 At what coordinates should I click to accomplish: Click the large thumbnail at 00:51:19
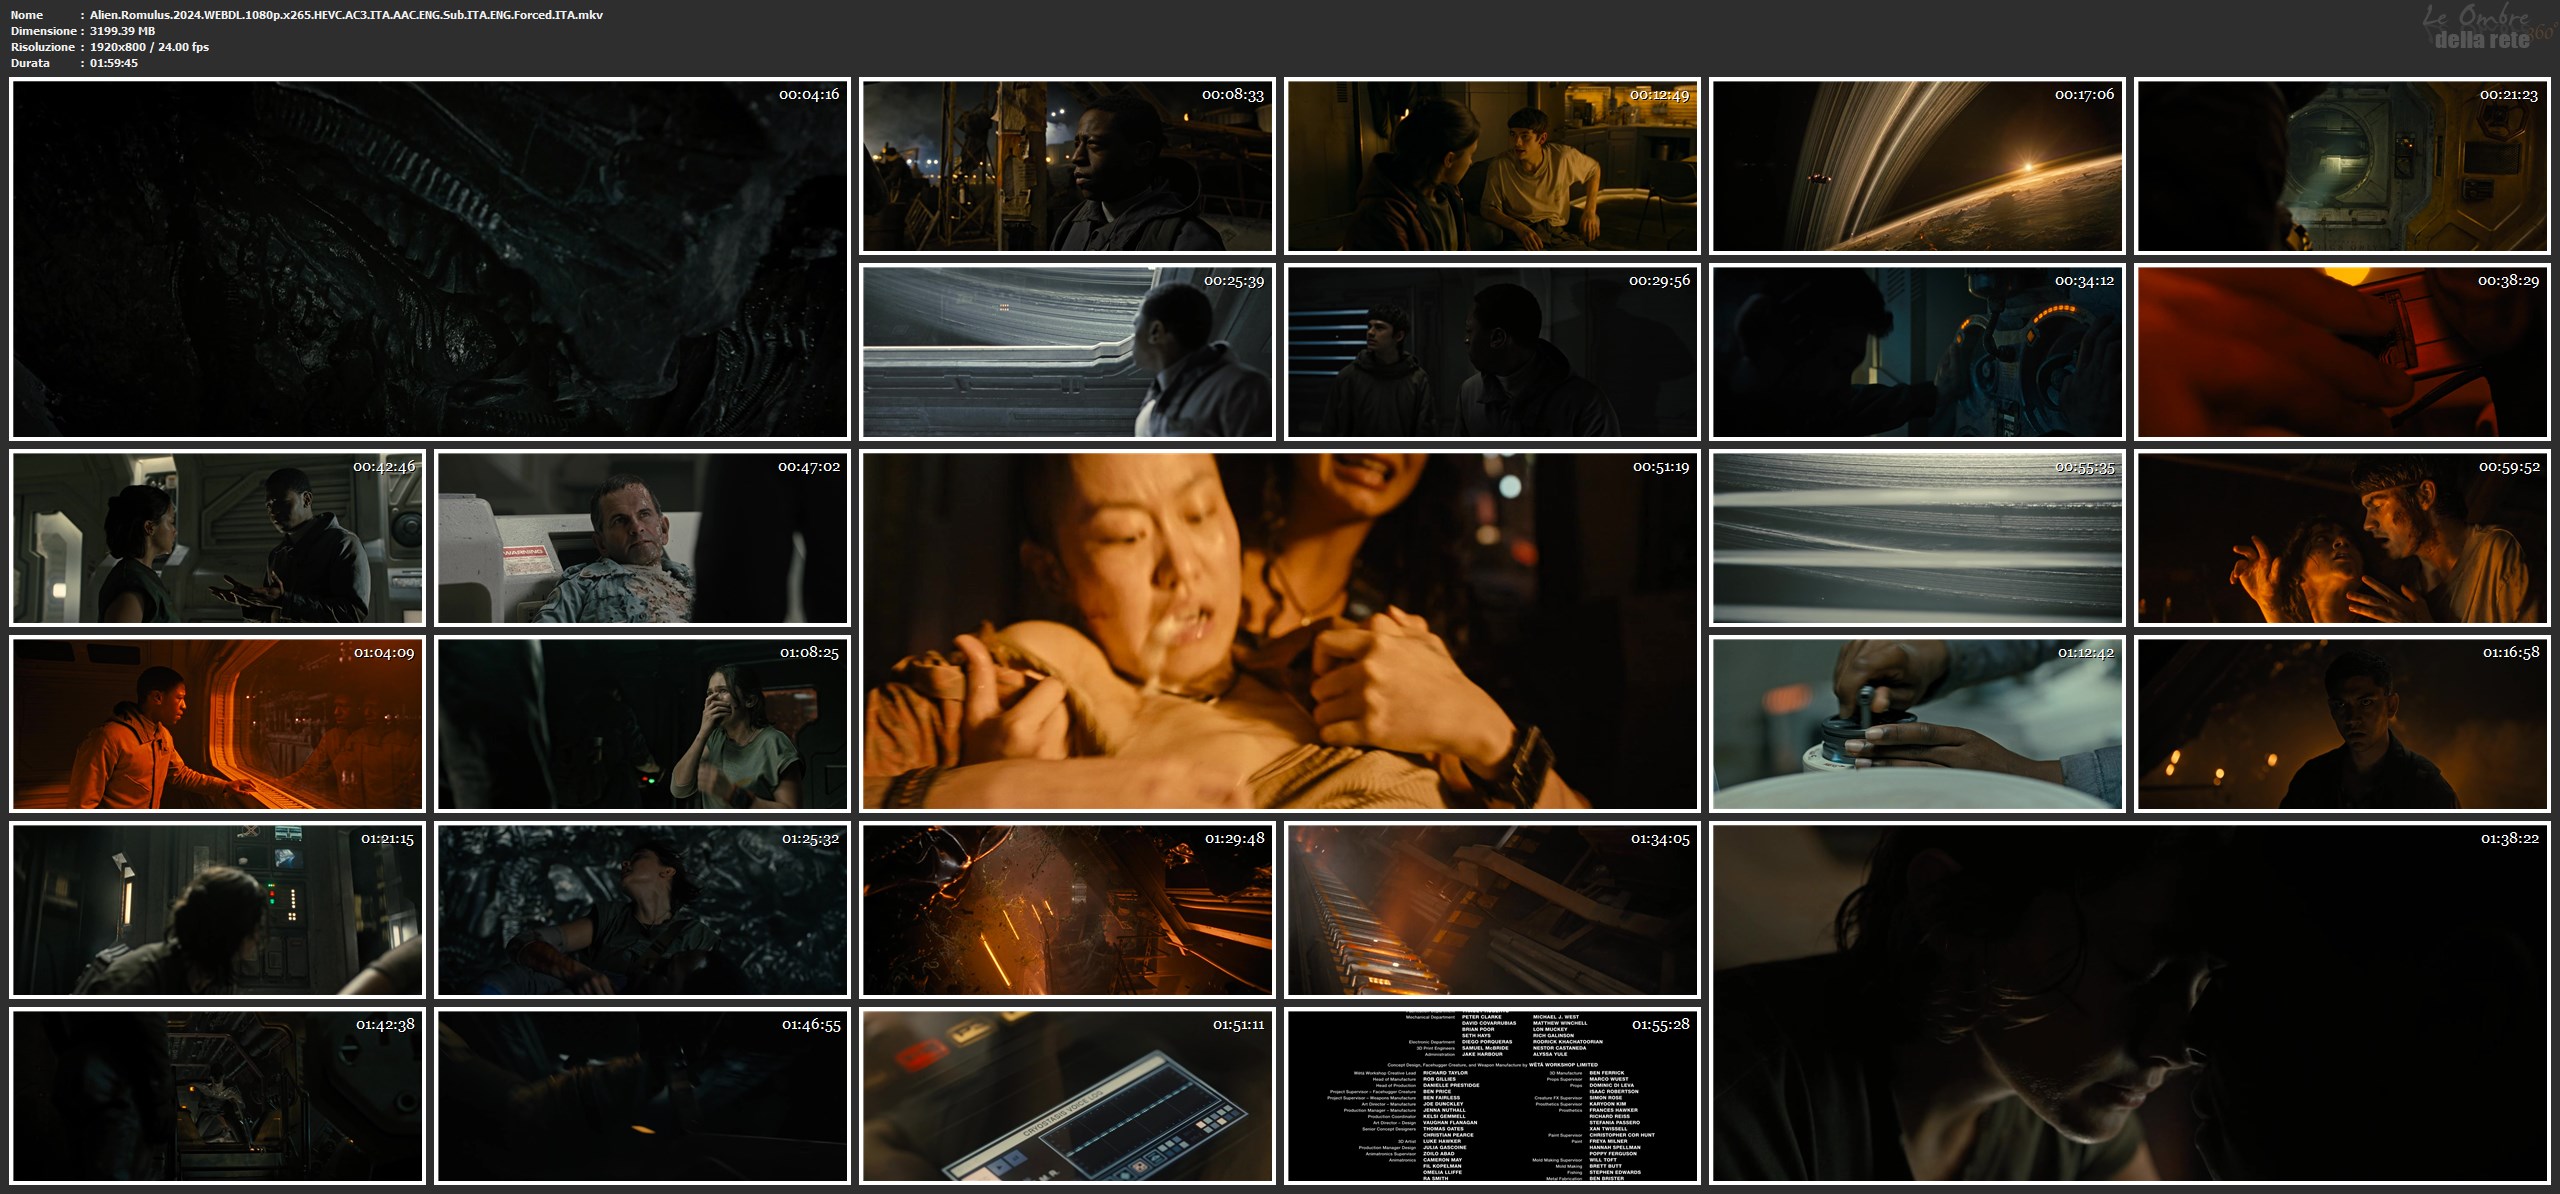1280,631
